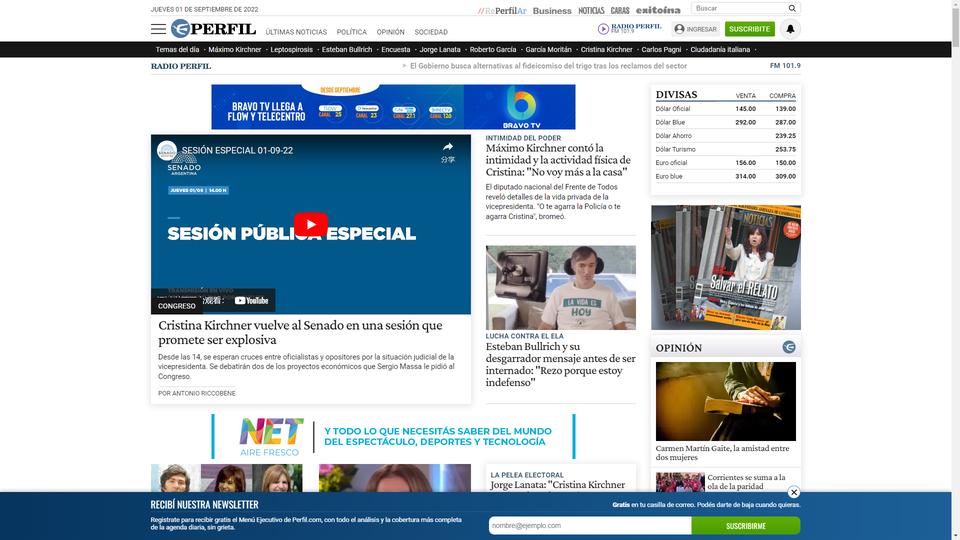Select Leptospirosis topic

coord(291,50)
